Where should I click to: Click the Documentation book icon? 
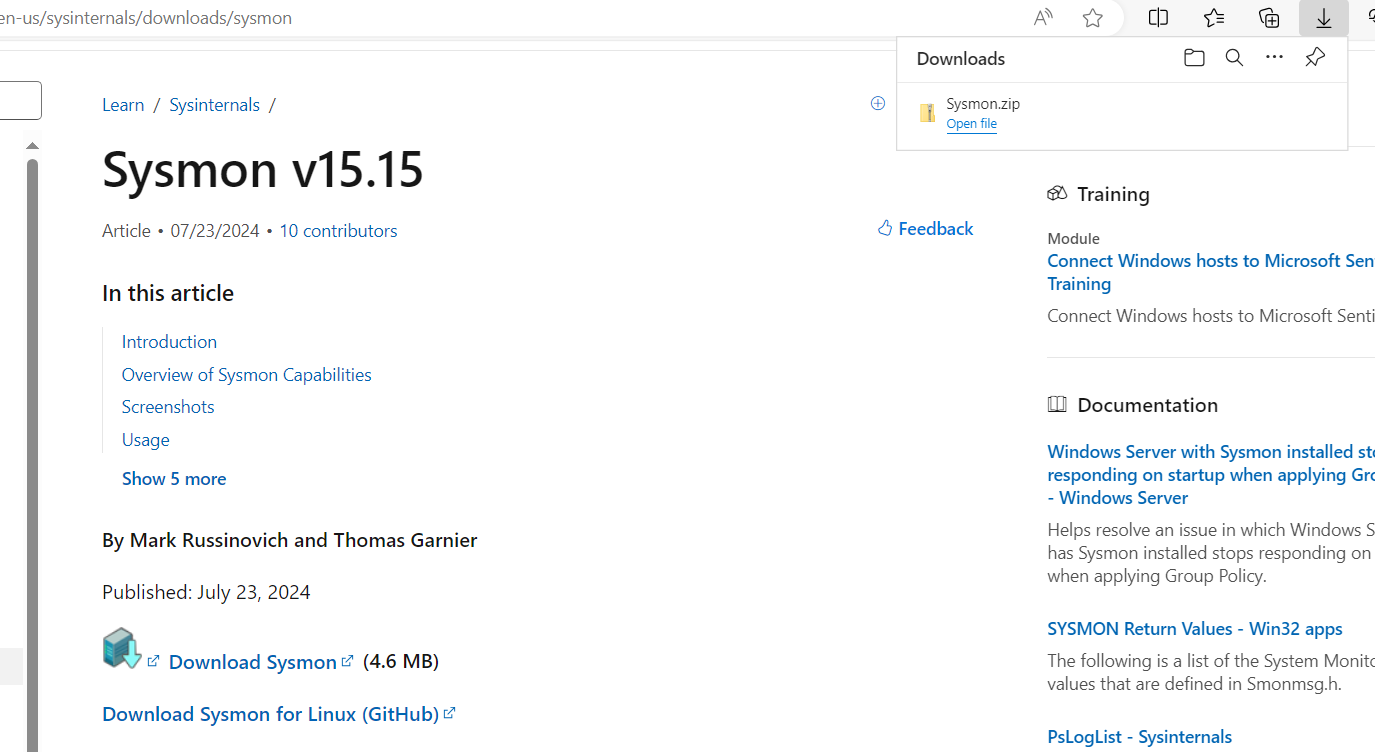[1057, 404]
